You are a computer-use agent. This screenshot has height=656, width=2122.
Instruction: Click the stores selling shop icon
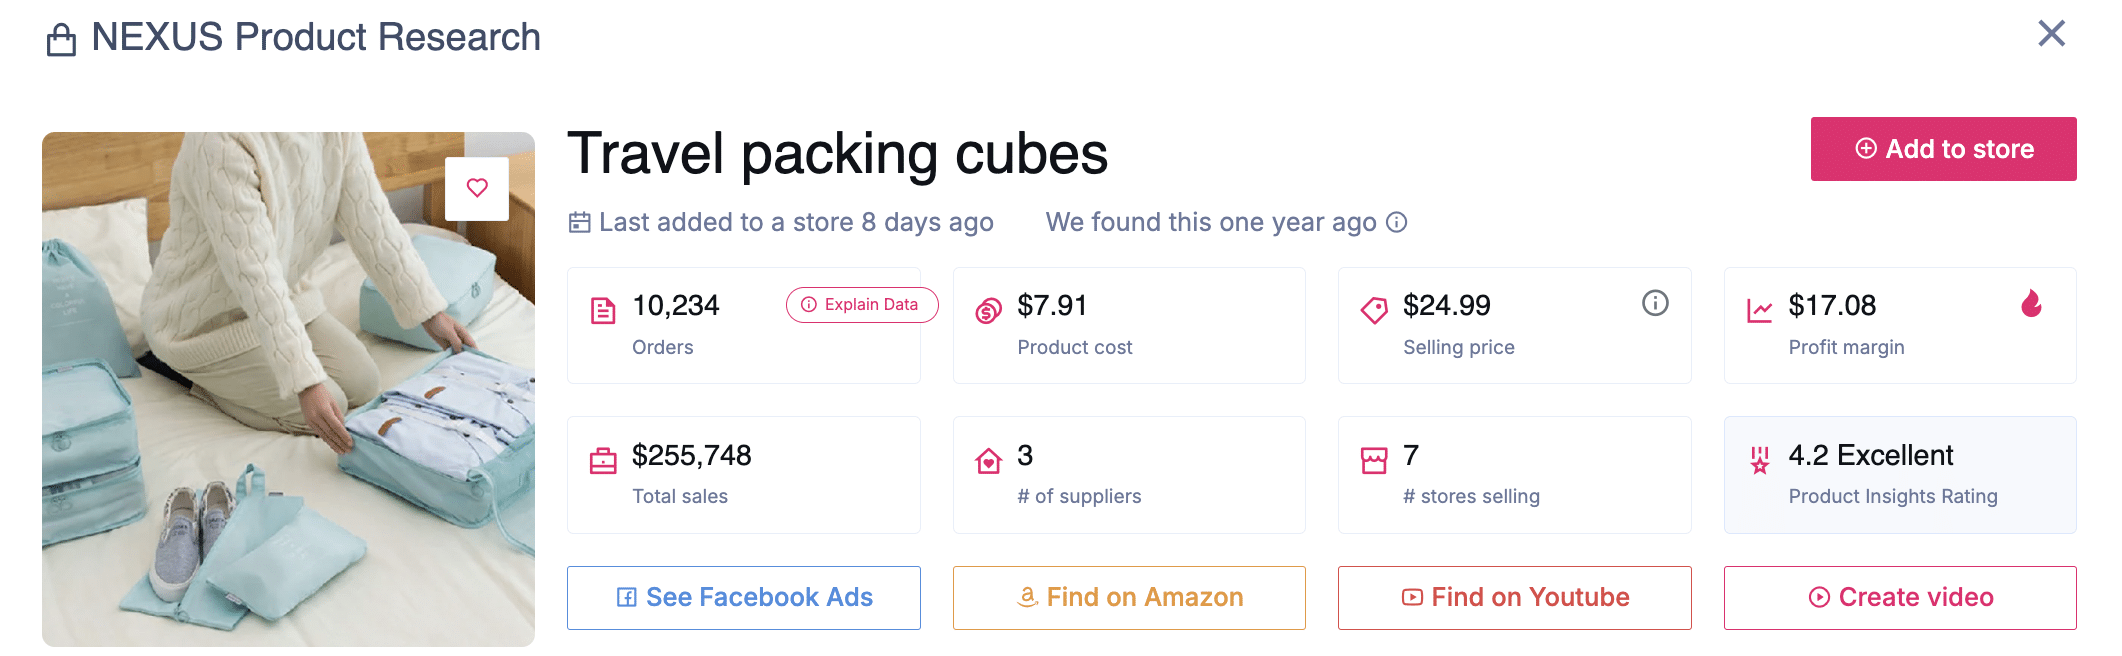coord(1374,461)
